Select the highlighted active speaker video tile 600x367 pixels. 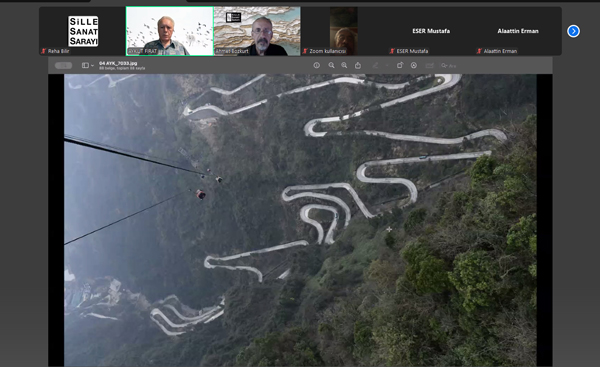pos(170,31)
